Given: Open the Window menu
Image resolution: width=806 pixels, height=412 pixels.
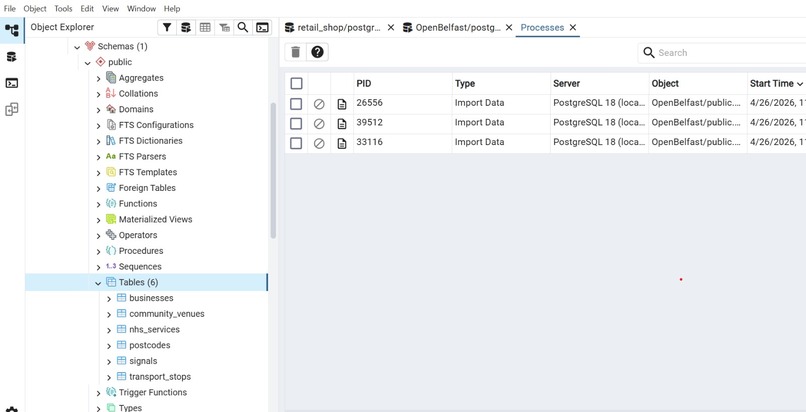Looking at the screenshot, I should tap(141, 8).
